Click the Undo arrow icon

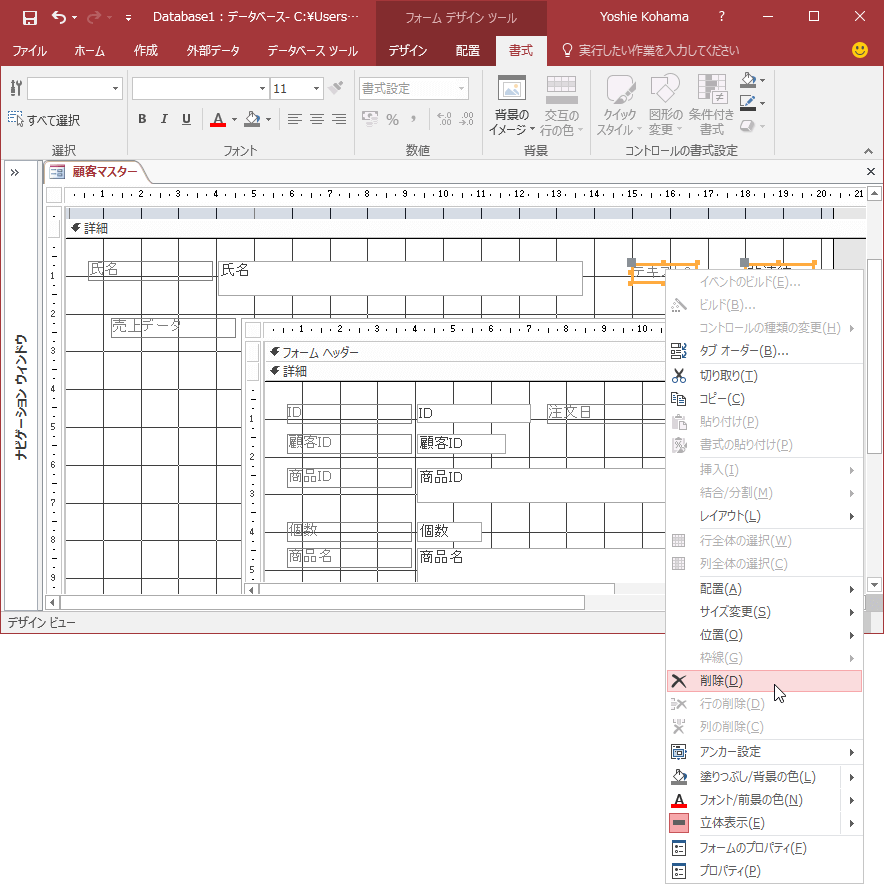[x=59, y=17]
